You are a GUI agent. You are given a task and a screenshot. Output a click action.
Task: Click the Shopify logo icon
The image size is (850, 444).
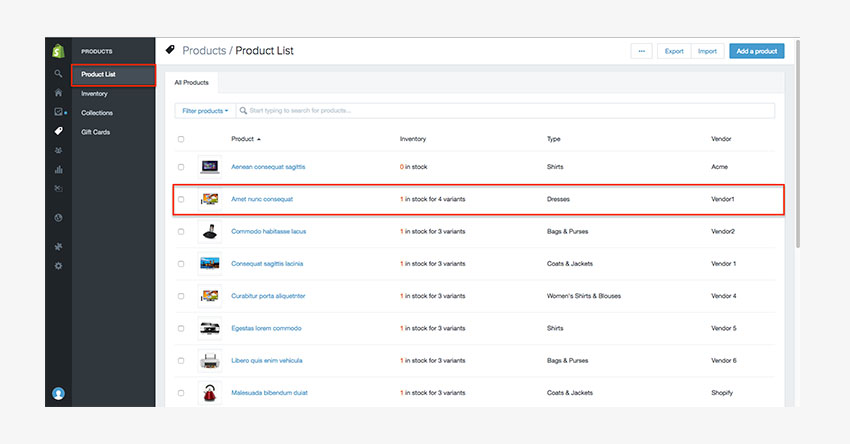click(58, 51)
